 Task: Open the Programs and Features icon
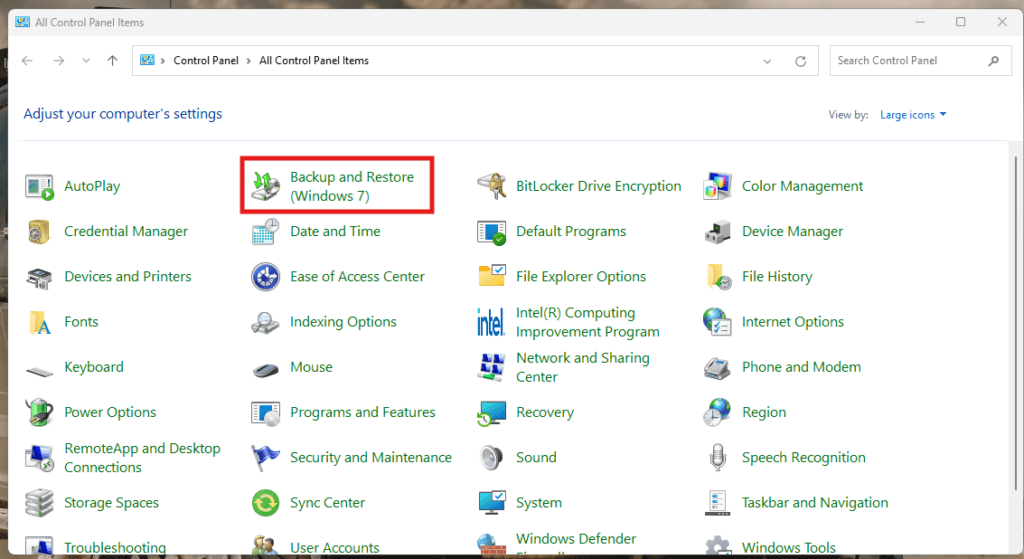(266, 413)
